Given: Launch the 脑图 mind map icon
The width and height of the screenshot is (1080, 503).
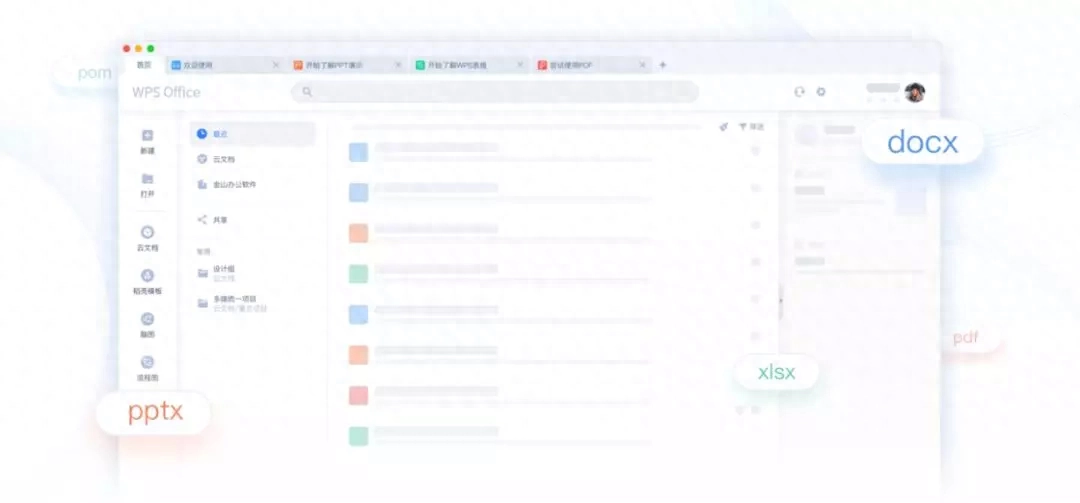Looking at the screenshot, I should (147, 319).
